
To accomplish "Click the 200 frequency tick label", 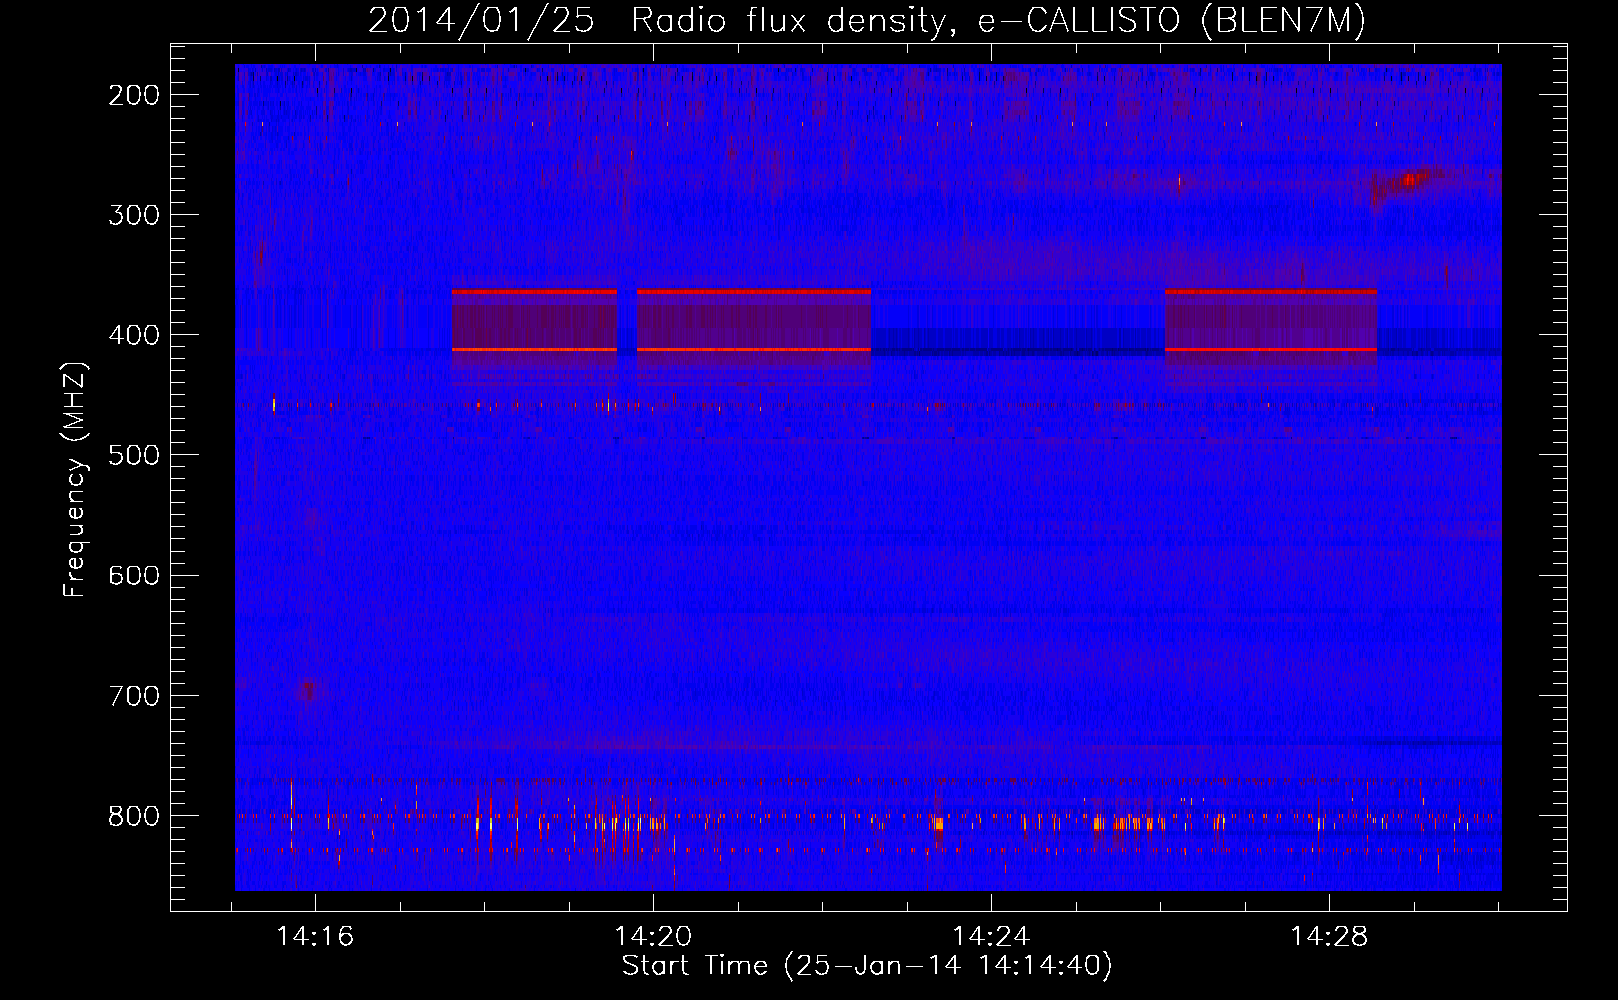I will (x=133, y=95).
